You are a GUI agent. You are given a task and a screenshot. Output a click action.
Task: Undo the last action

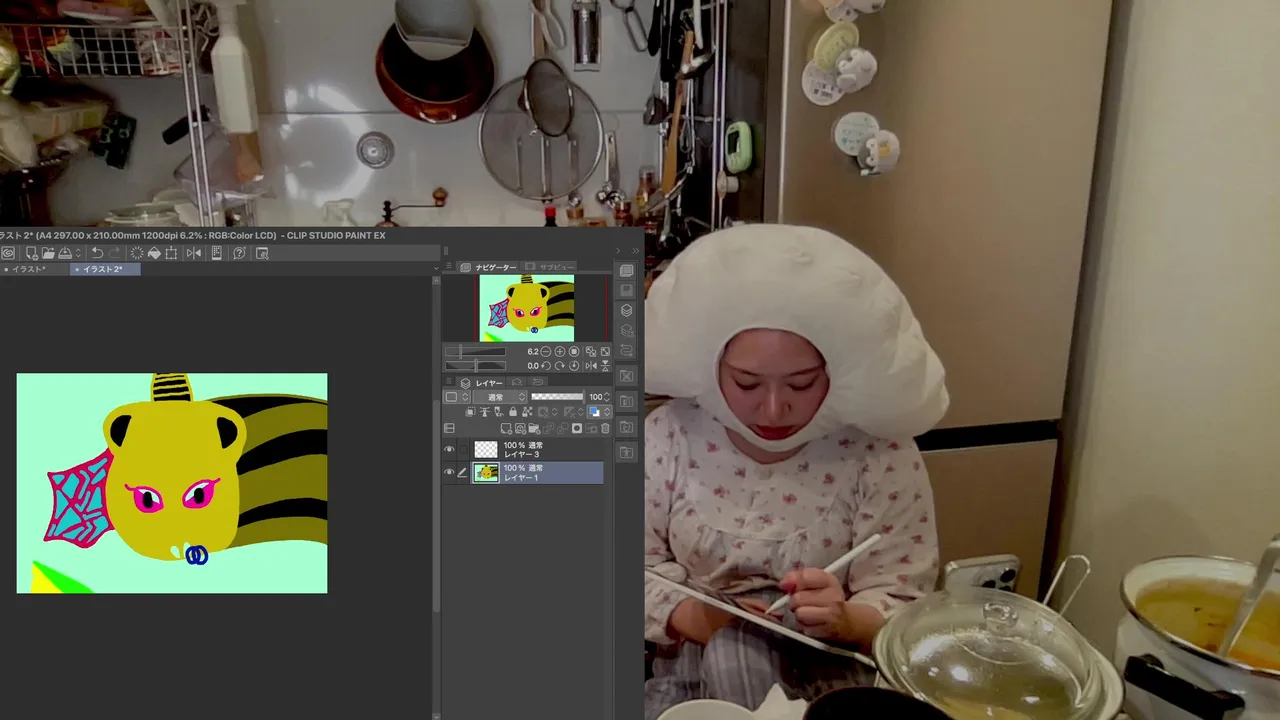point(97,253)
